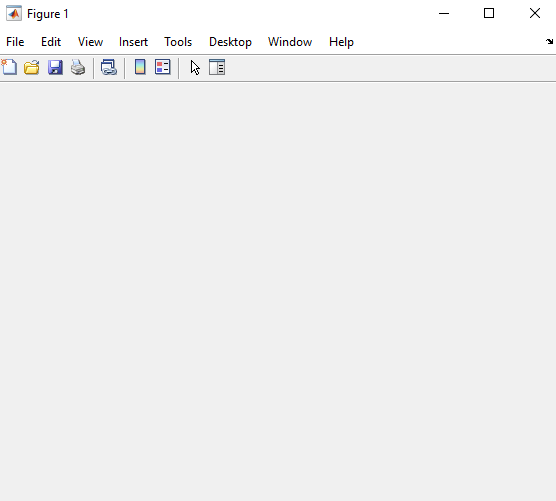Click the New Figure toolbar icon
Screen dimensions: 556x501
[9, 67]
